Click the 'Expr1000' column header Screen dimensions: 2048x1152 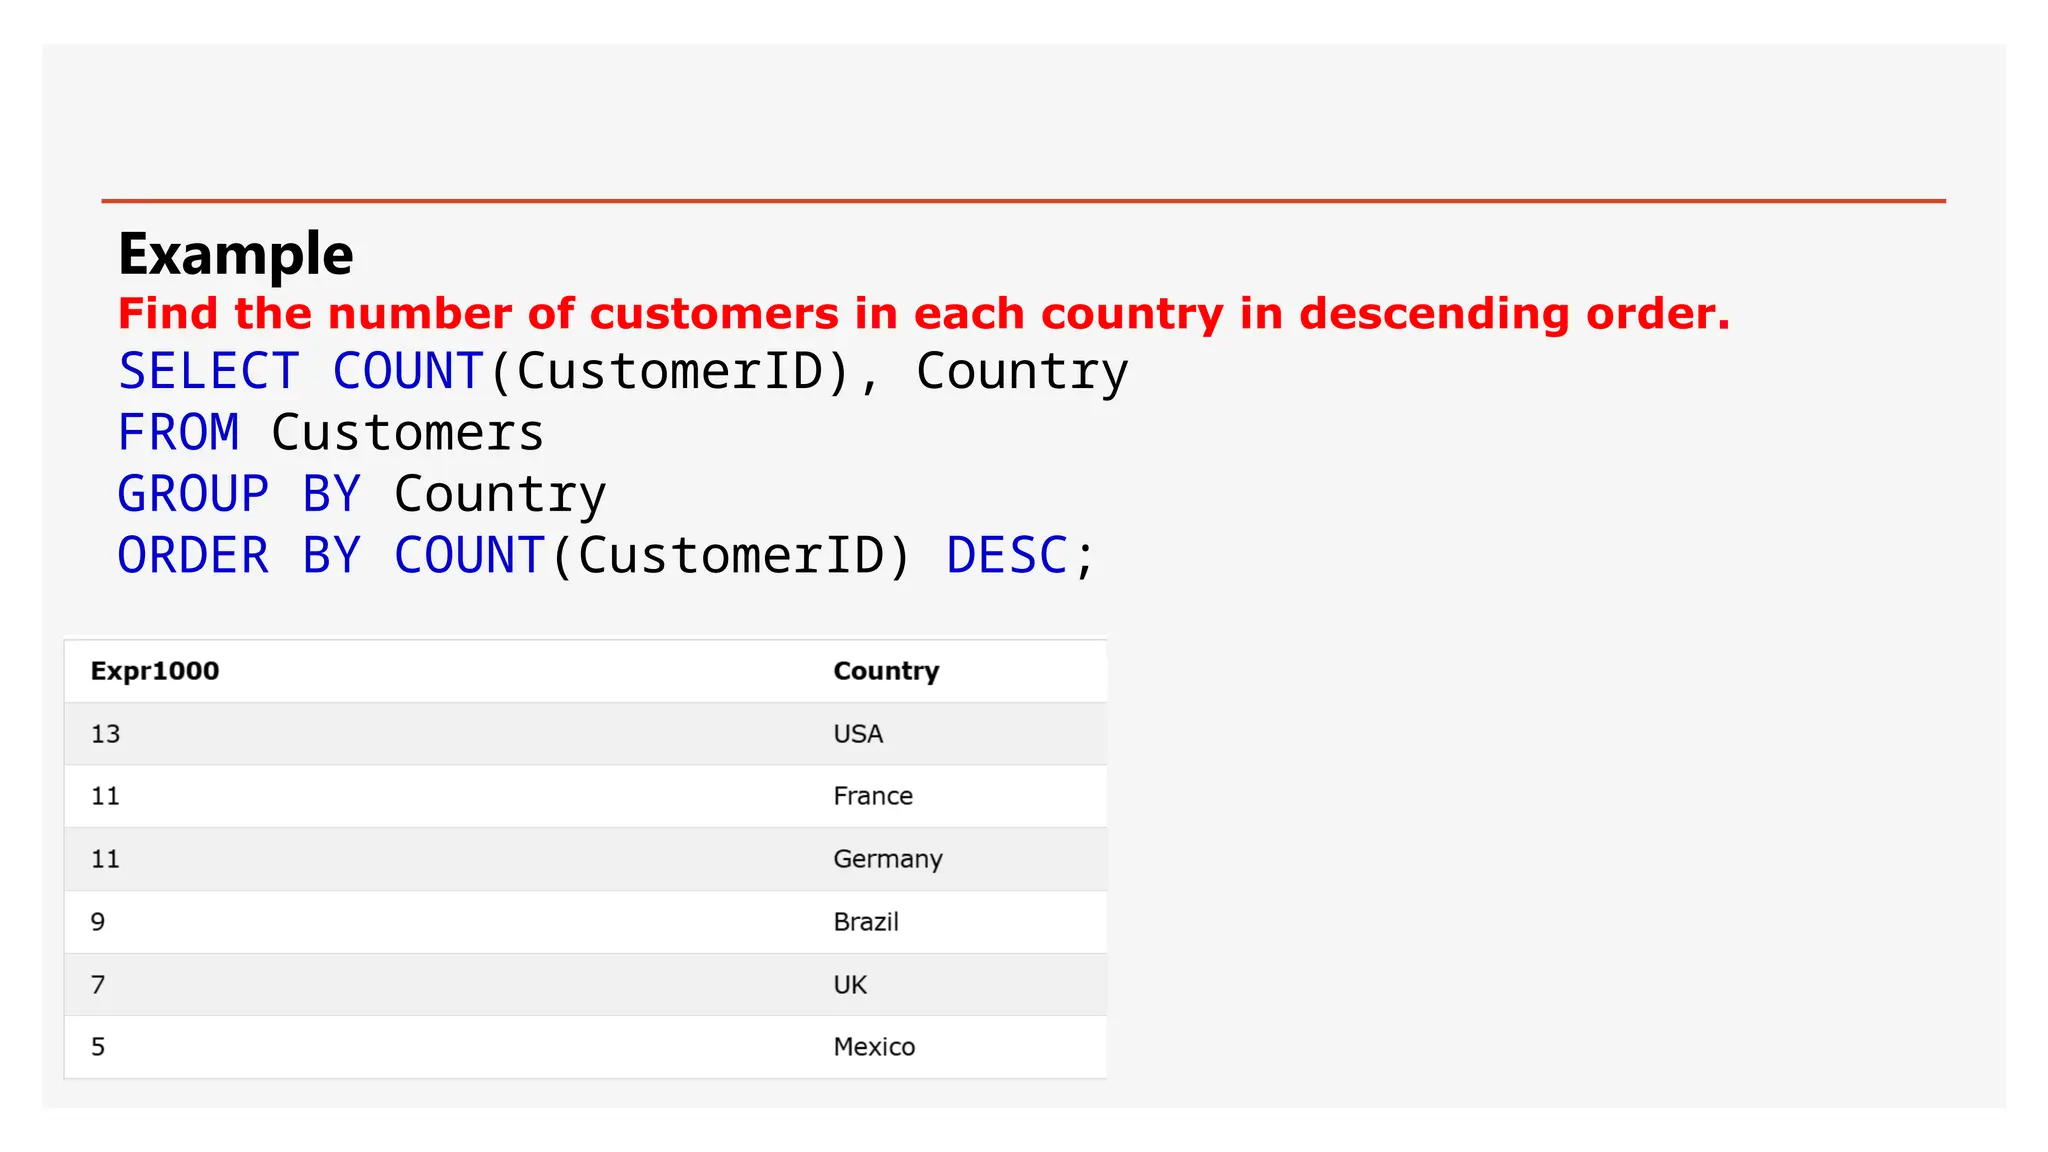click(155, 671)
